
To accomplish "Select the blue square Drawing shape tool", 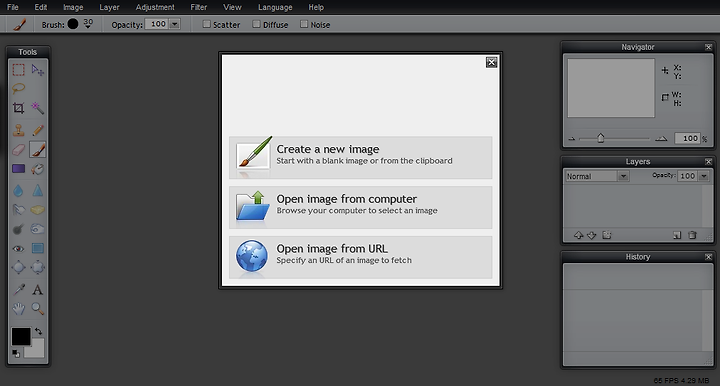I will point(38,248).
